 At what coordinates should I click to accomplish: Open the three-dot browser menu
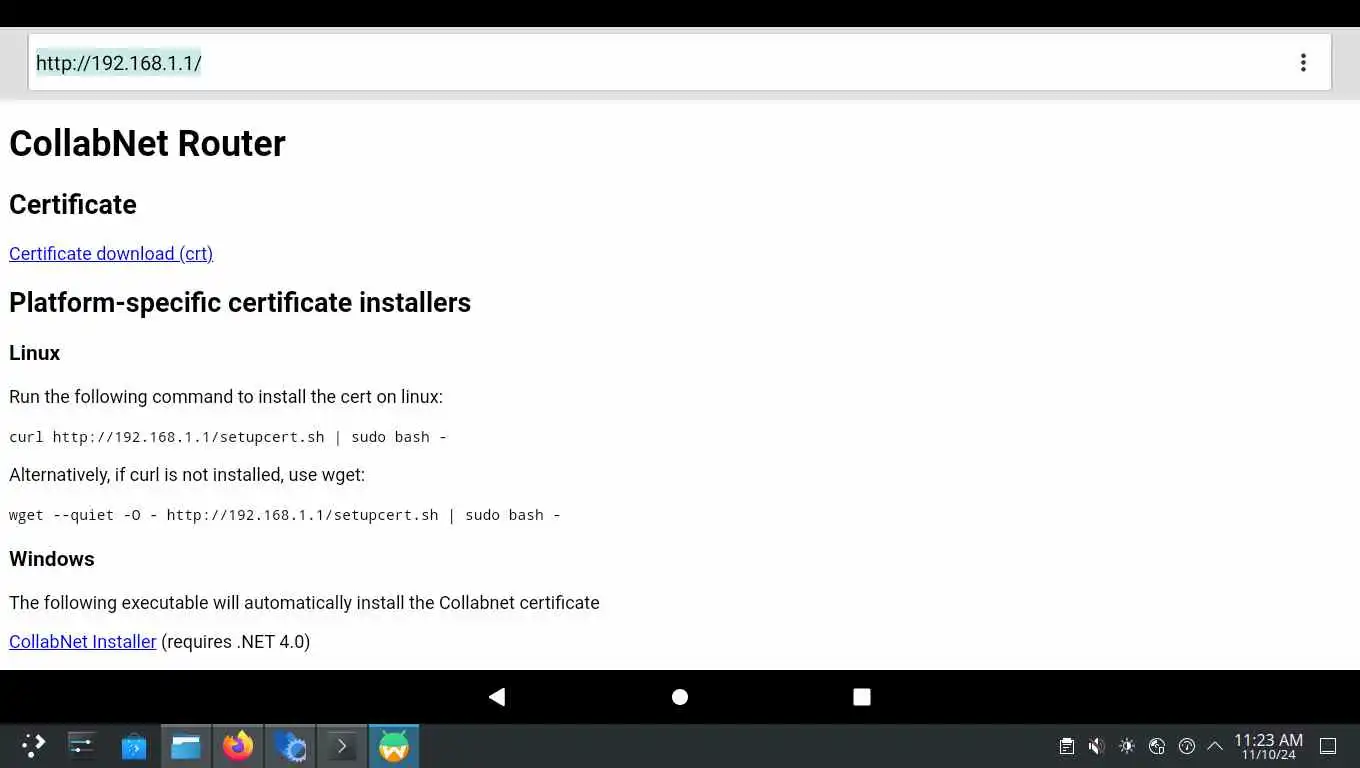tap(1302, 63)
